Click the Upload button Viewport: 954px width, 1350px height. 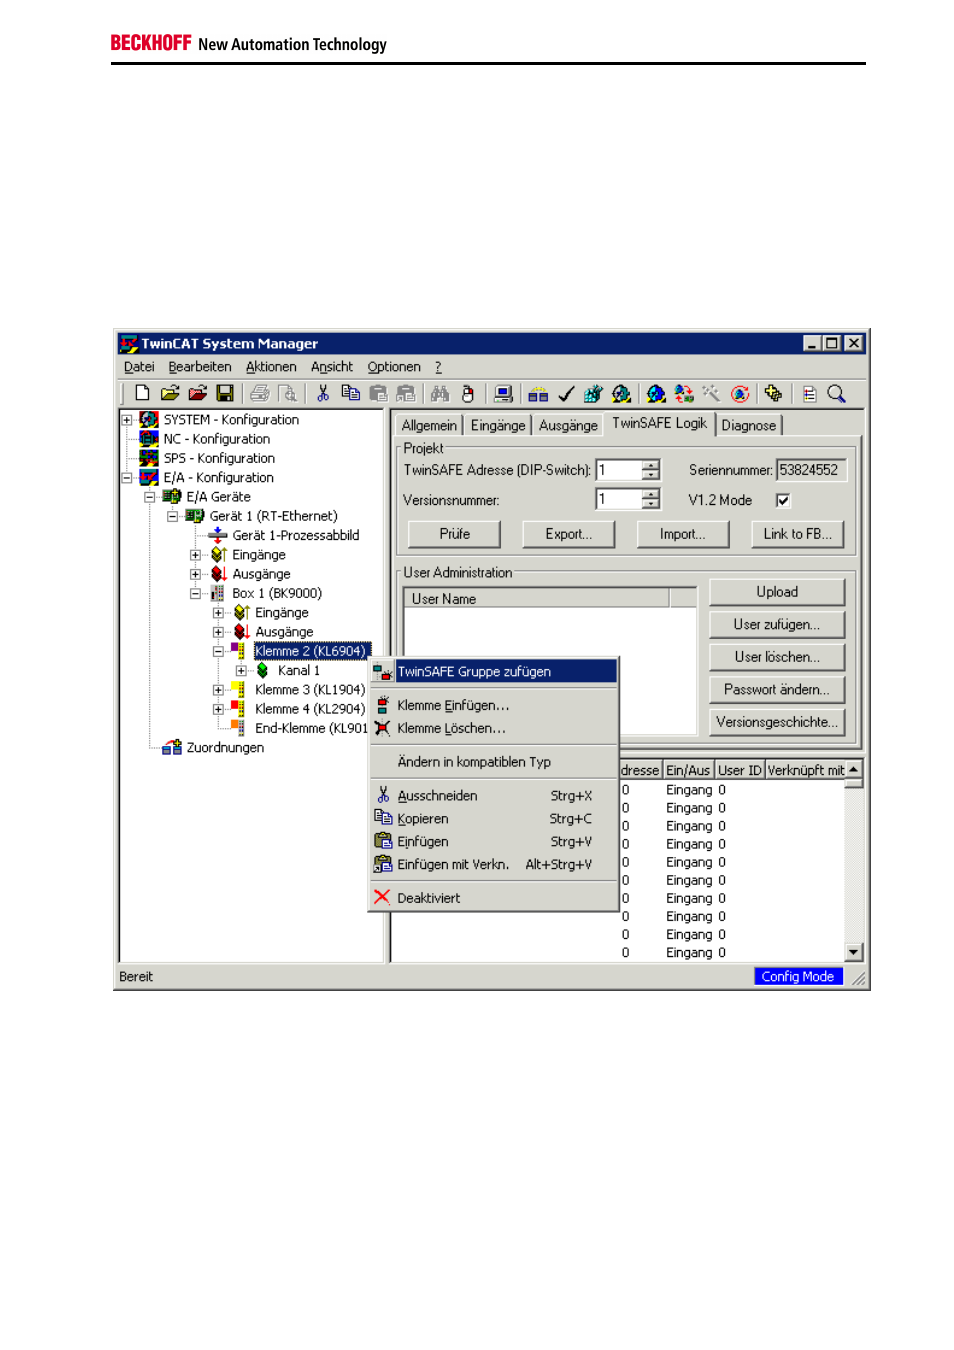[x=777, y=592]
